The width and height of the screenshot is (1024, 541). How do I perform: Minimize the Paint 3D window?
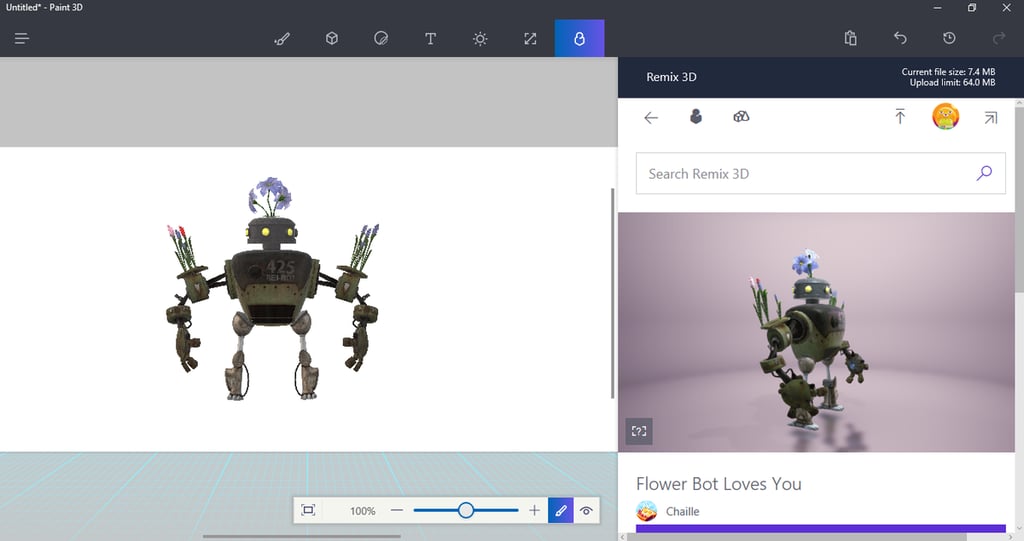pyautogui.click(x=937, y=8)
